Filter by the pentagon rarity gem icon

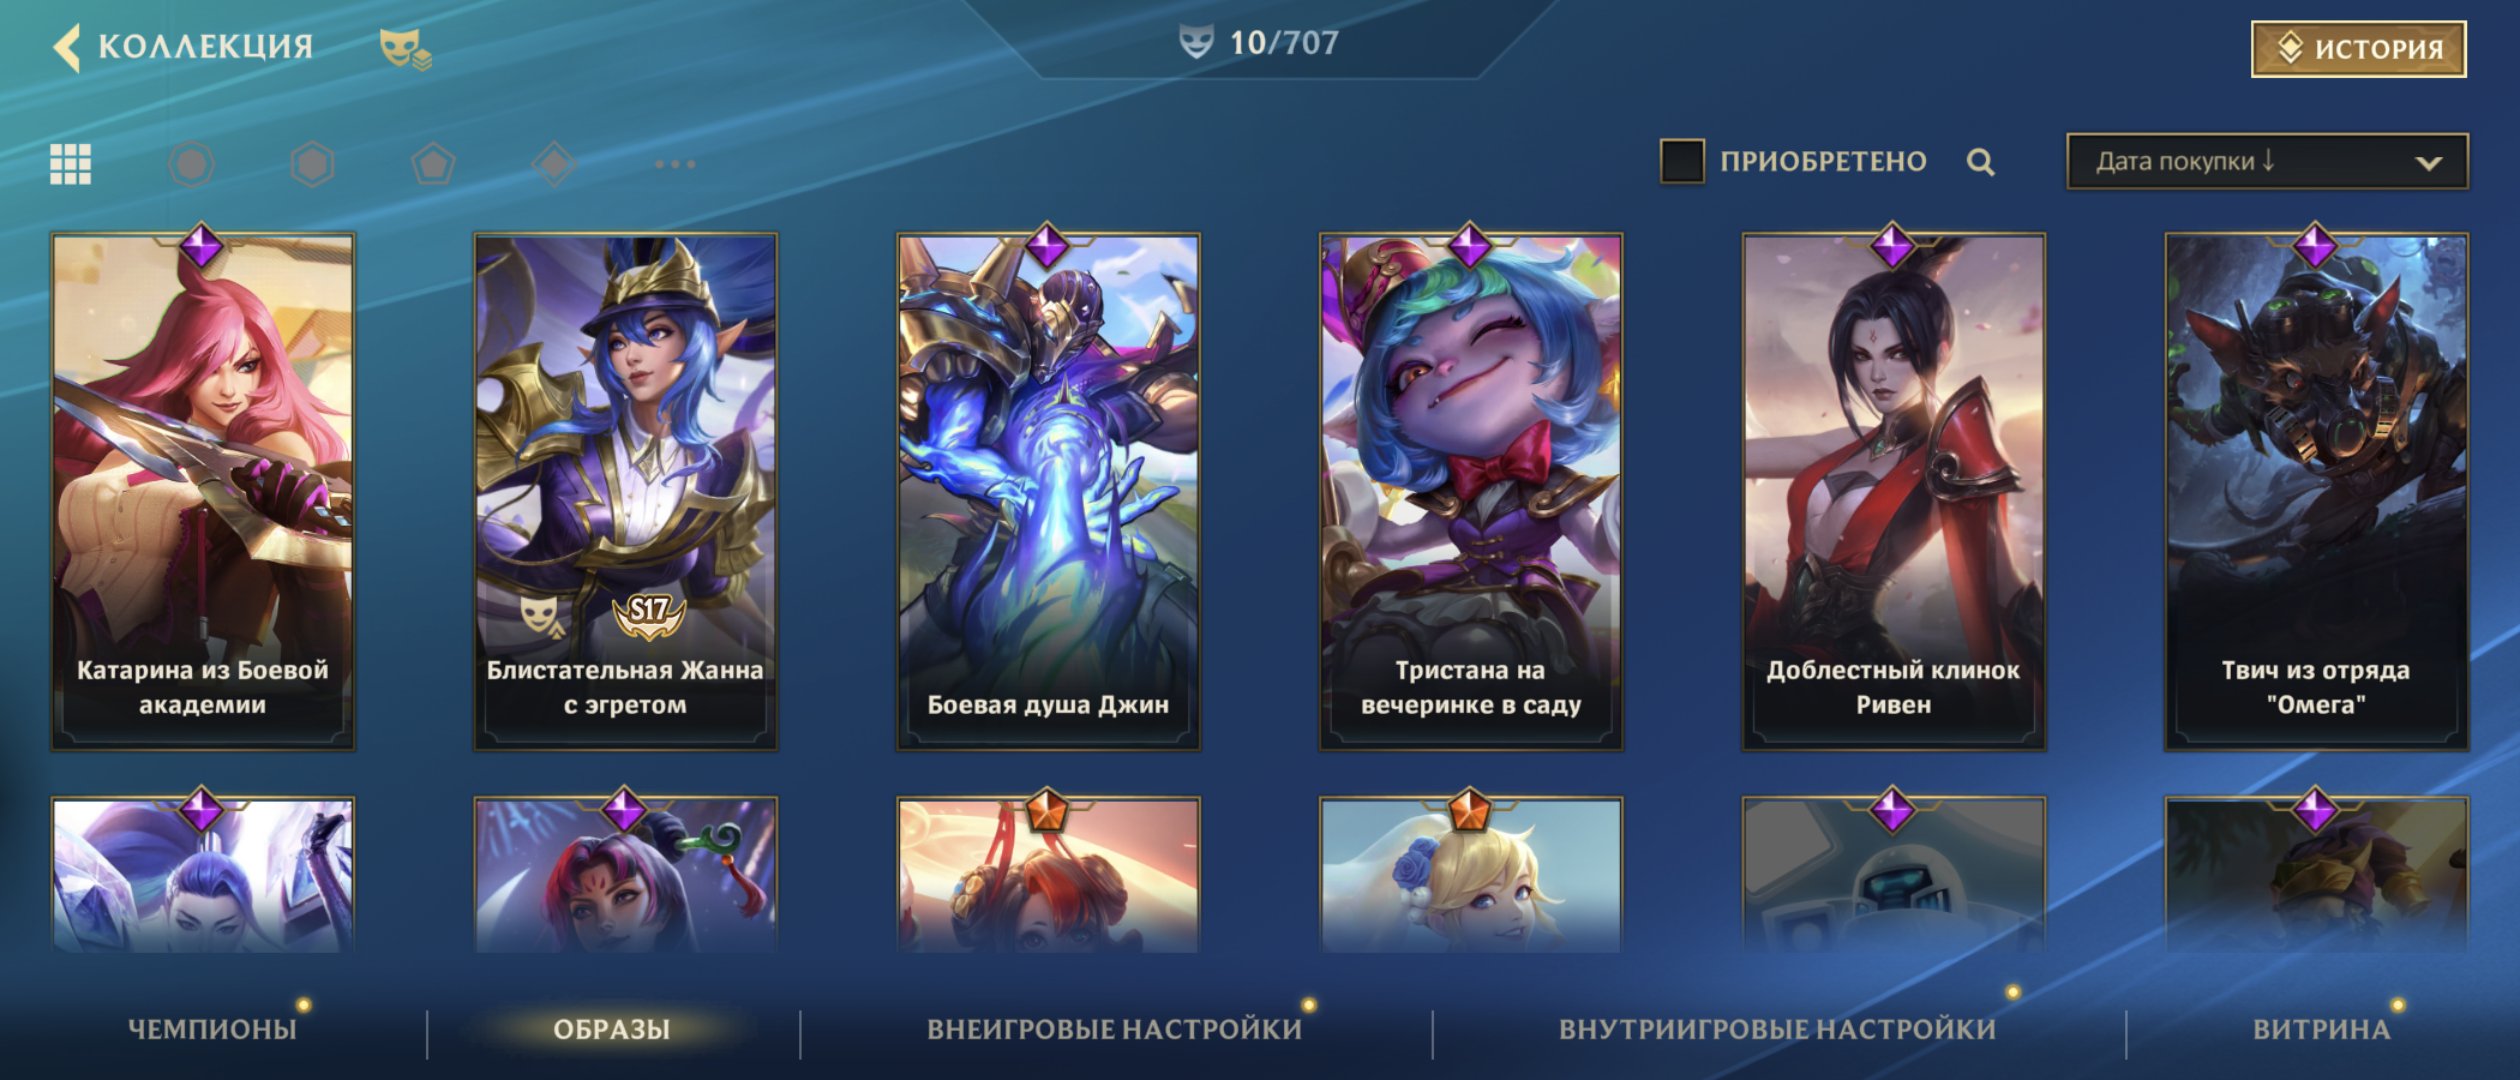(x=433, y=164)
